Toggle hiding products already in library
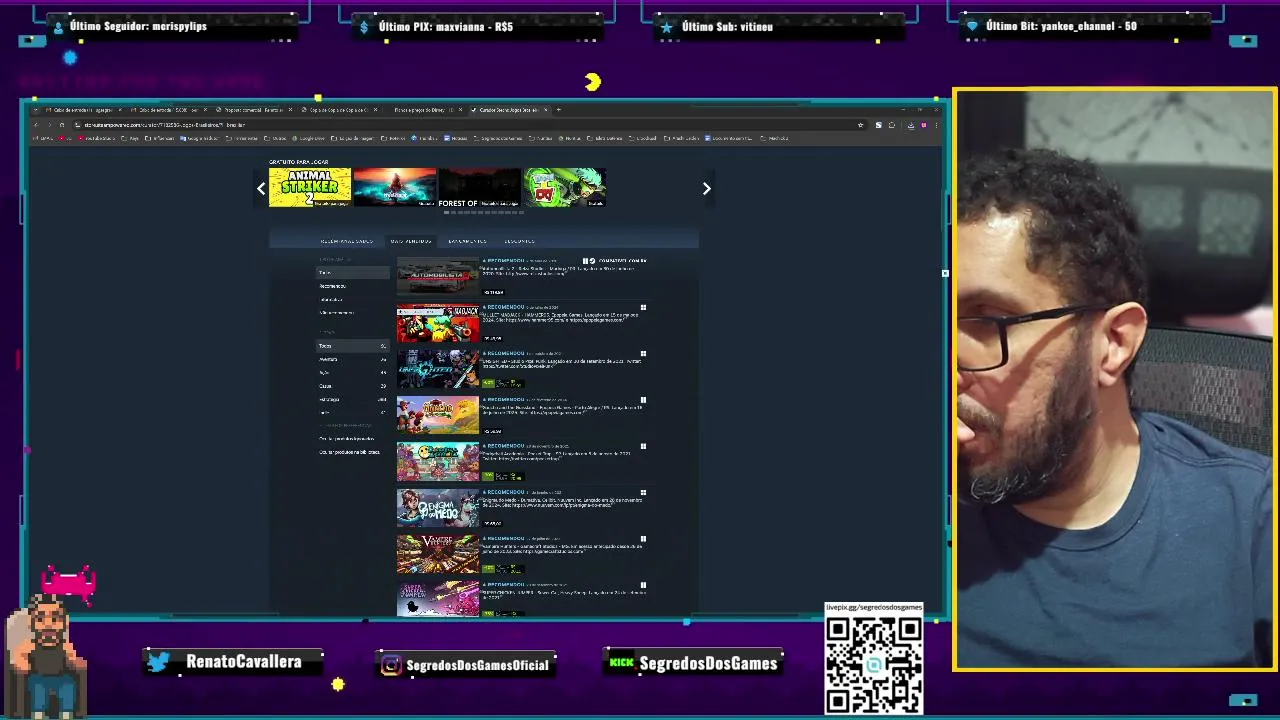Viewport: 1280px width, 720px height. pos(349,452)
